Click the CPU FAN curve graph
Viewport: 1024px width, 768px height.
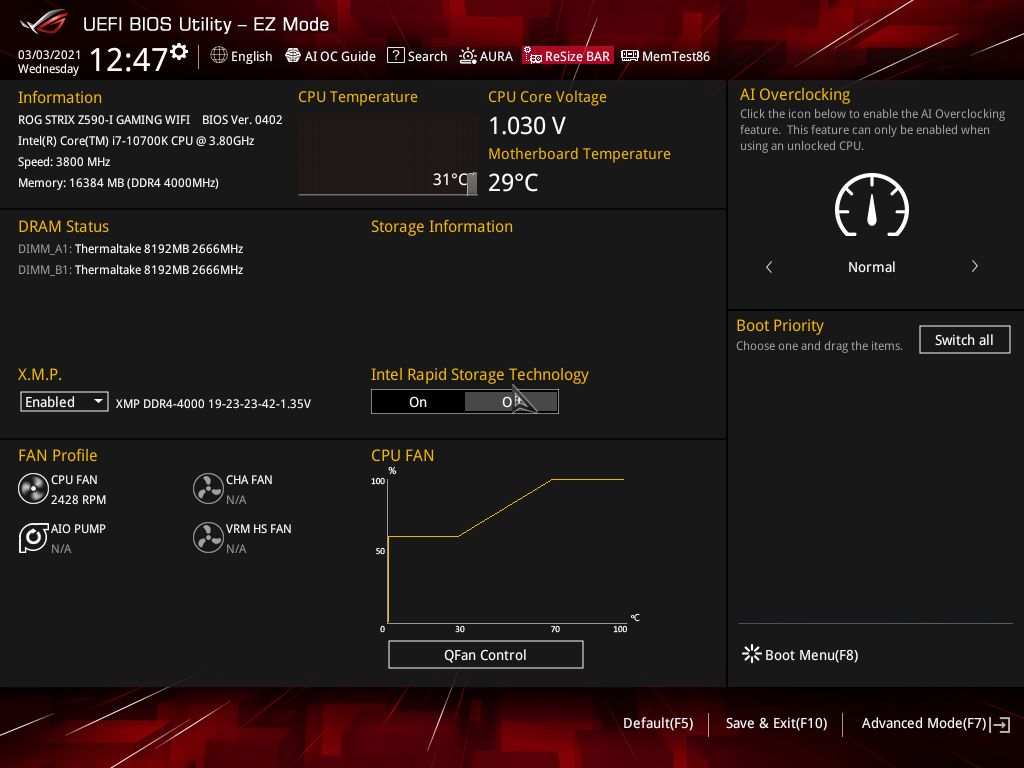[506, 551]
